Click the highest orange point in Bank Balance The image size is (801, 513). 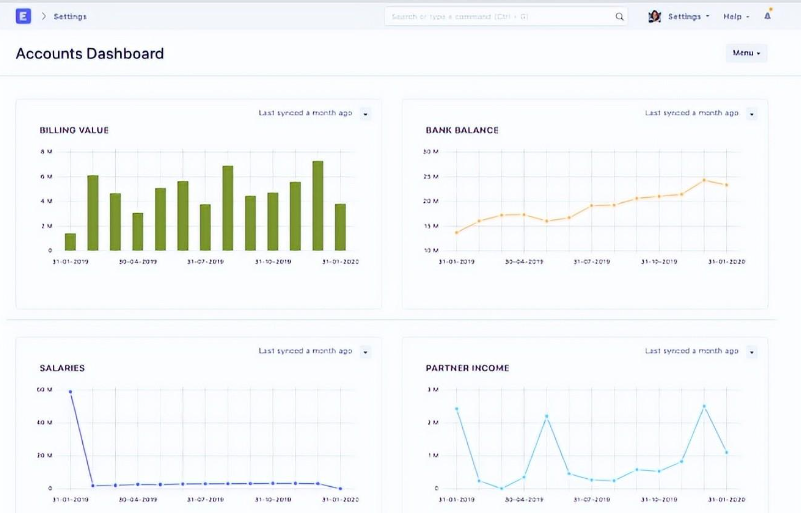tap(704, 180)
